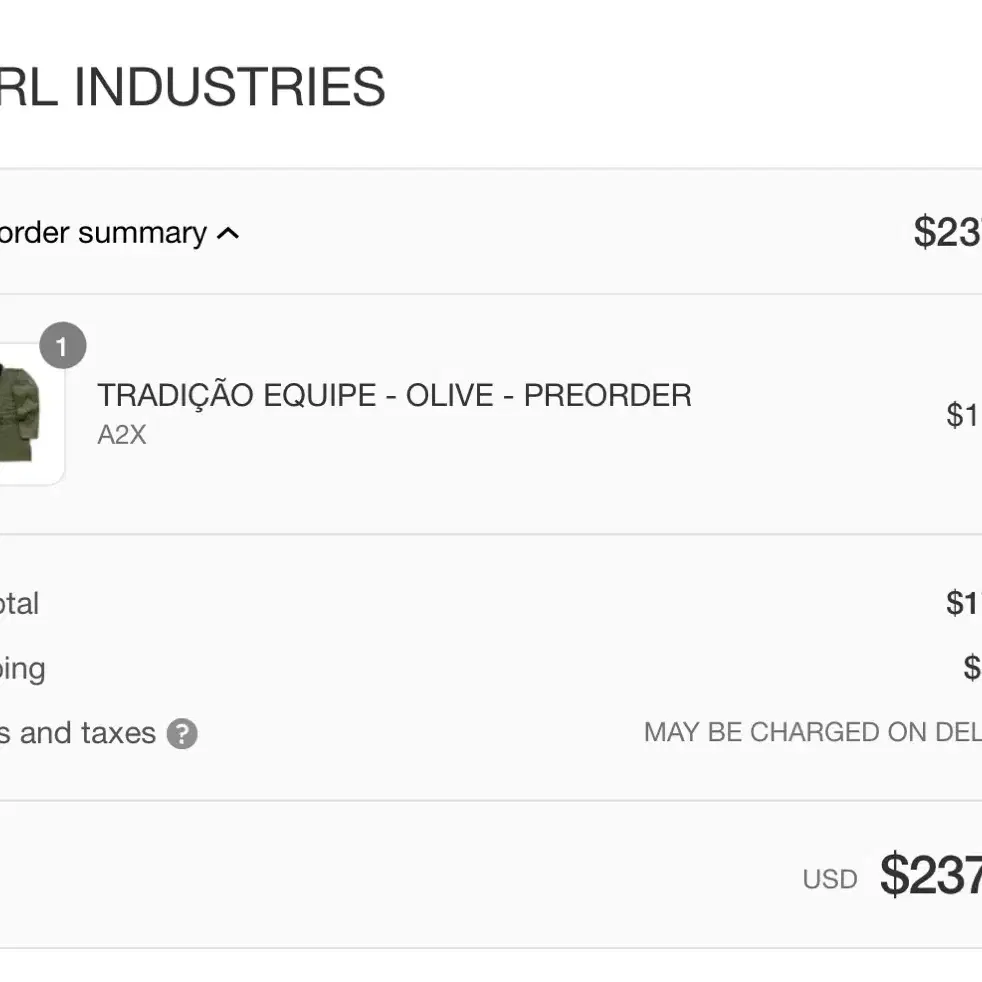
Task: Click the order summary price at top right
Action: pos(948,232)
